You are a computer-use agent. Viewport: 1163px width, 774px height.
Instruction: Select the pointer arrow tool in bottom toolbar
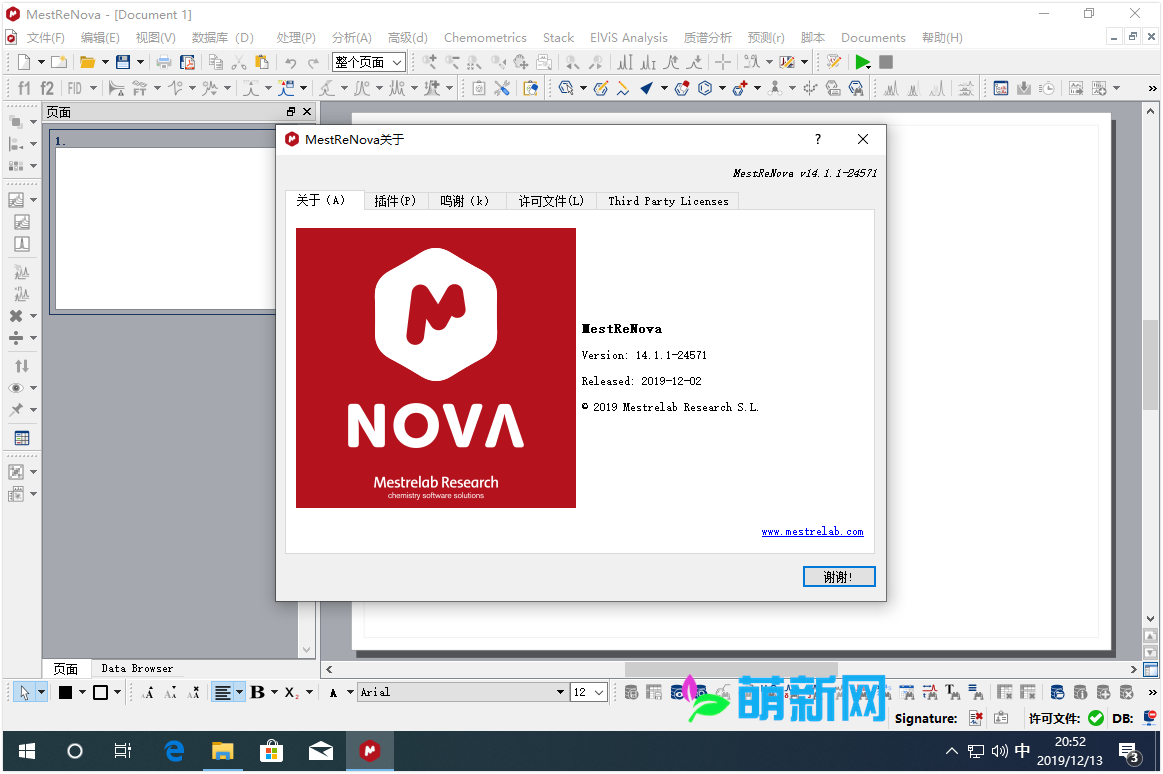pyautogui.click(x=24, y=692)
